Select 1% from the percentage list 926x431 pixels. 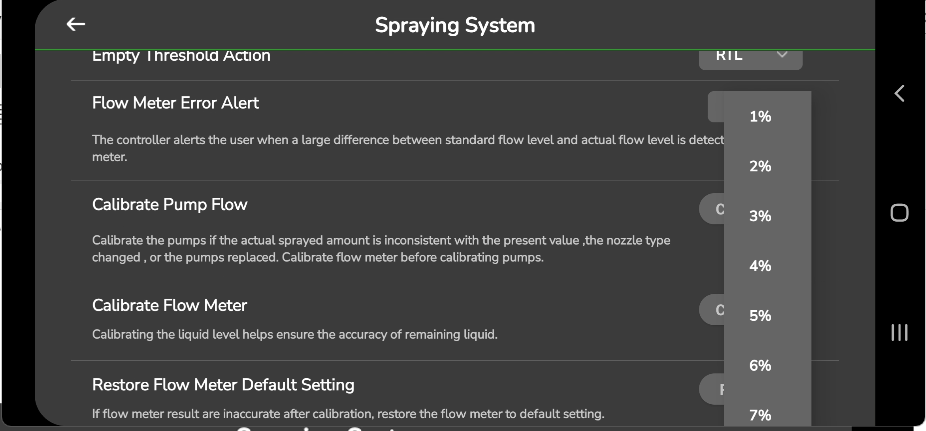point(760,117)
